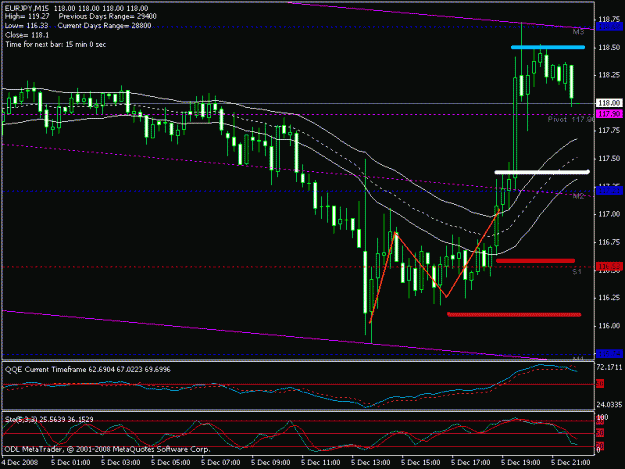625x469 pixels.
Task: Click the ODL MetaTrader copyright text
Action: pos(107,449)
